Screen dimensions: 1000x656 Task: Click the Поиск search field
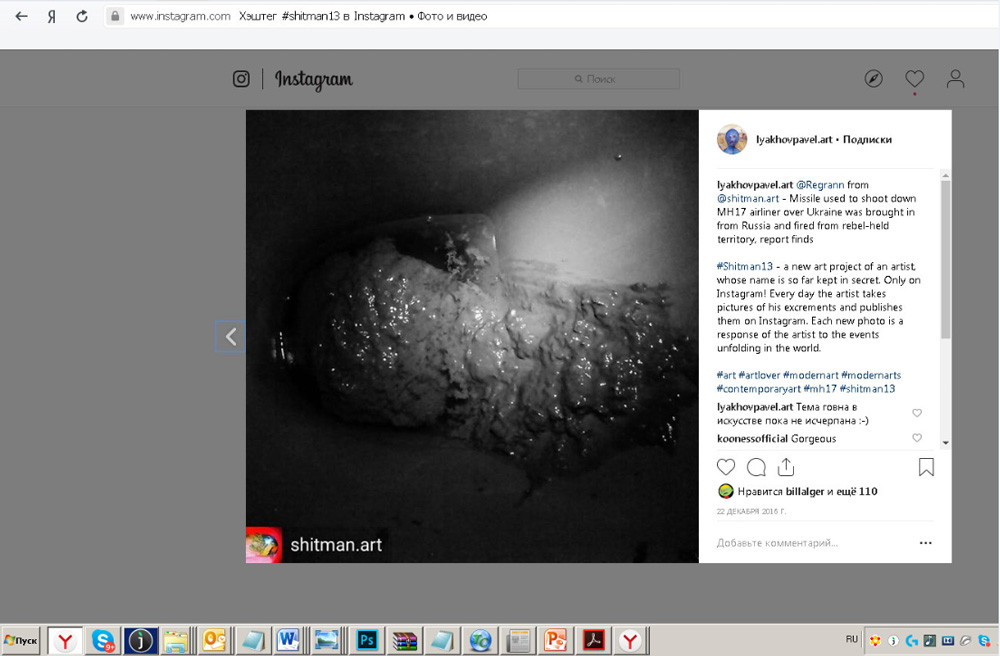click(598, 79)
